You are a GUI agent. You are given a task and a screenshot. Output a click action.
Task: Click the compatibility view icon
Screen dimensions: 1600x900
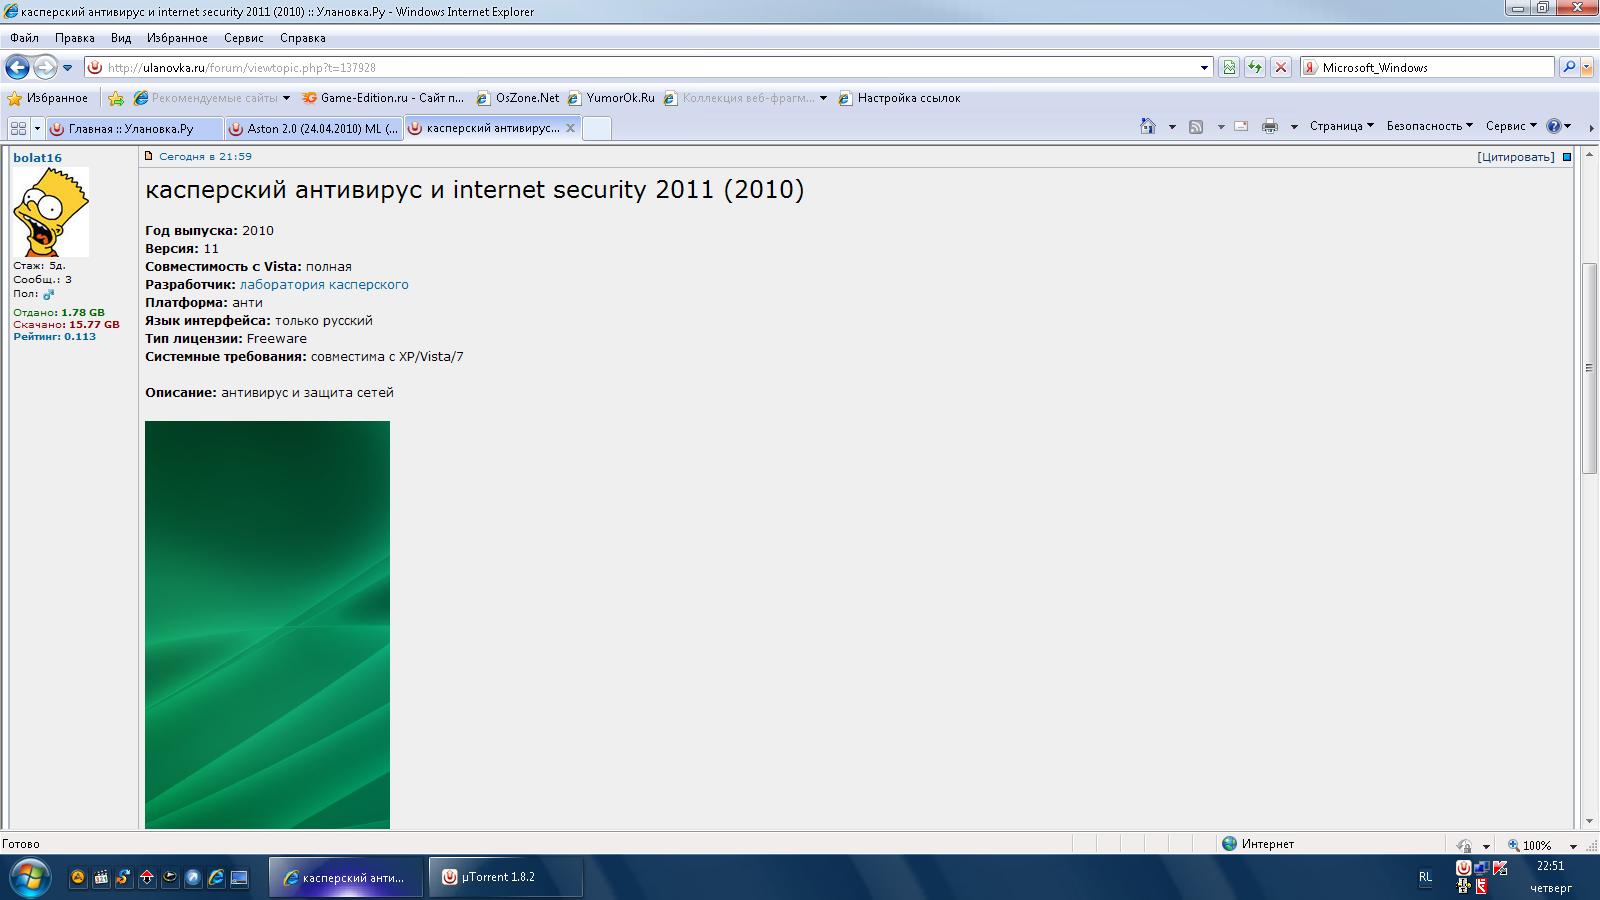click(x=1229, y=67)
